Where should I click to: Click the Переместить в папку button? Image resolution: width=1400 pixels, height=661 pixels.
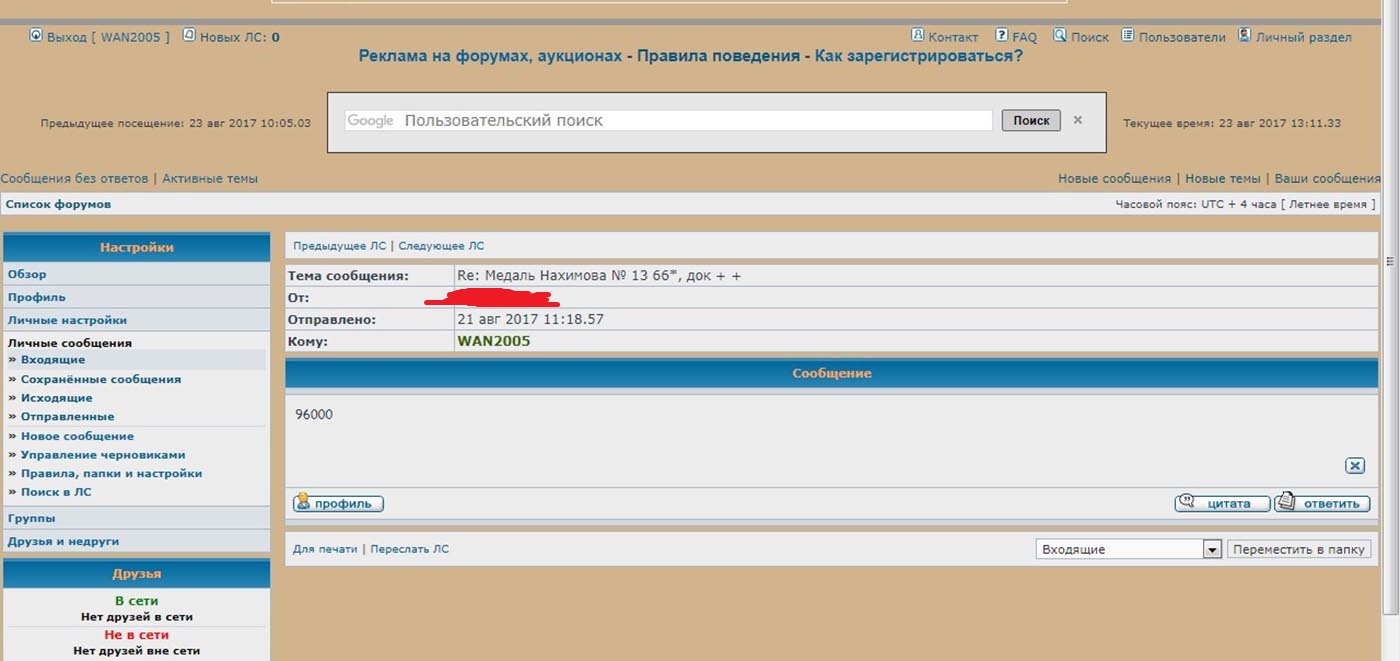[x=1298, y=549]
